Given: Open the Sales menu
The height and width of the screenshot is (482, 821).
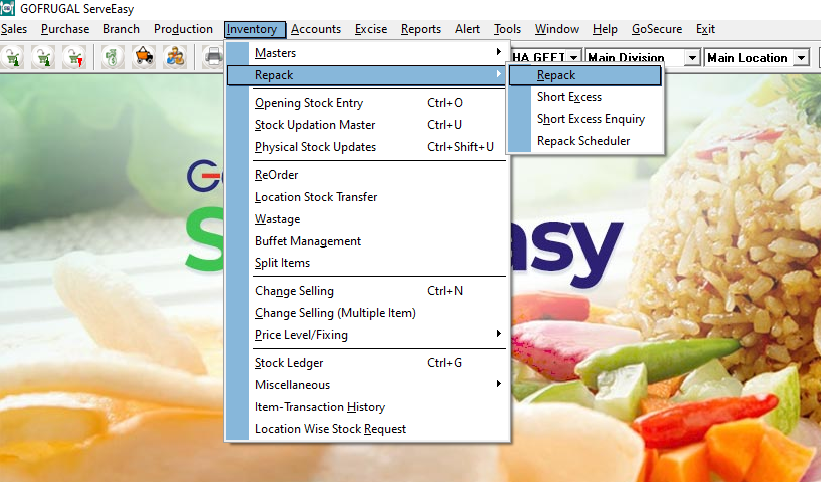Looking at the screenshot, I should (x=14, y=29).
